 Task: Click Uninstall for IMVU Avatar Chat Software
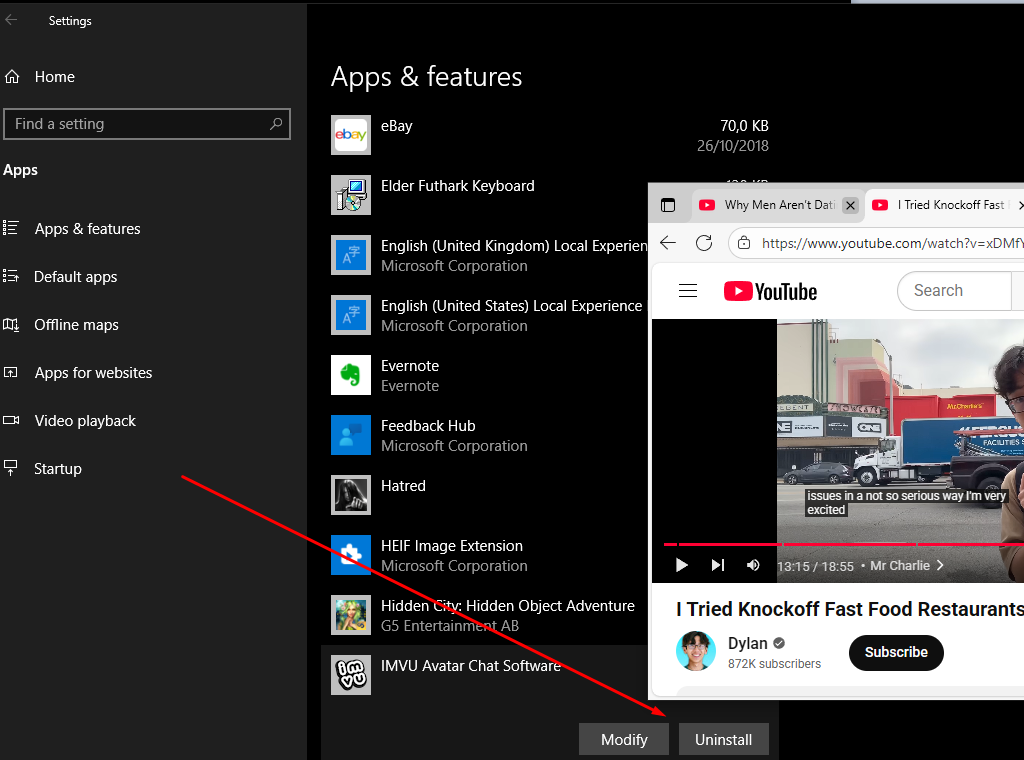724,739
